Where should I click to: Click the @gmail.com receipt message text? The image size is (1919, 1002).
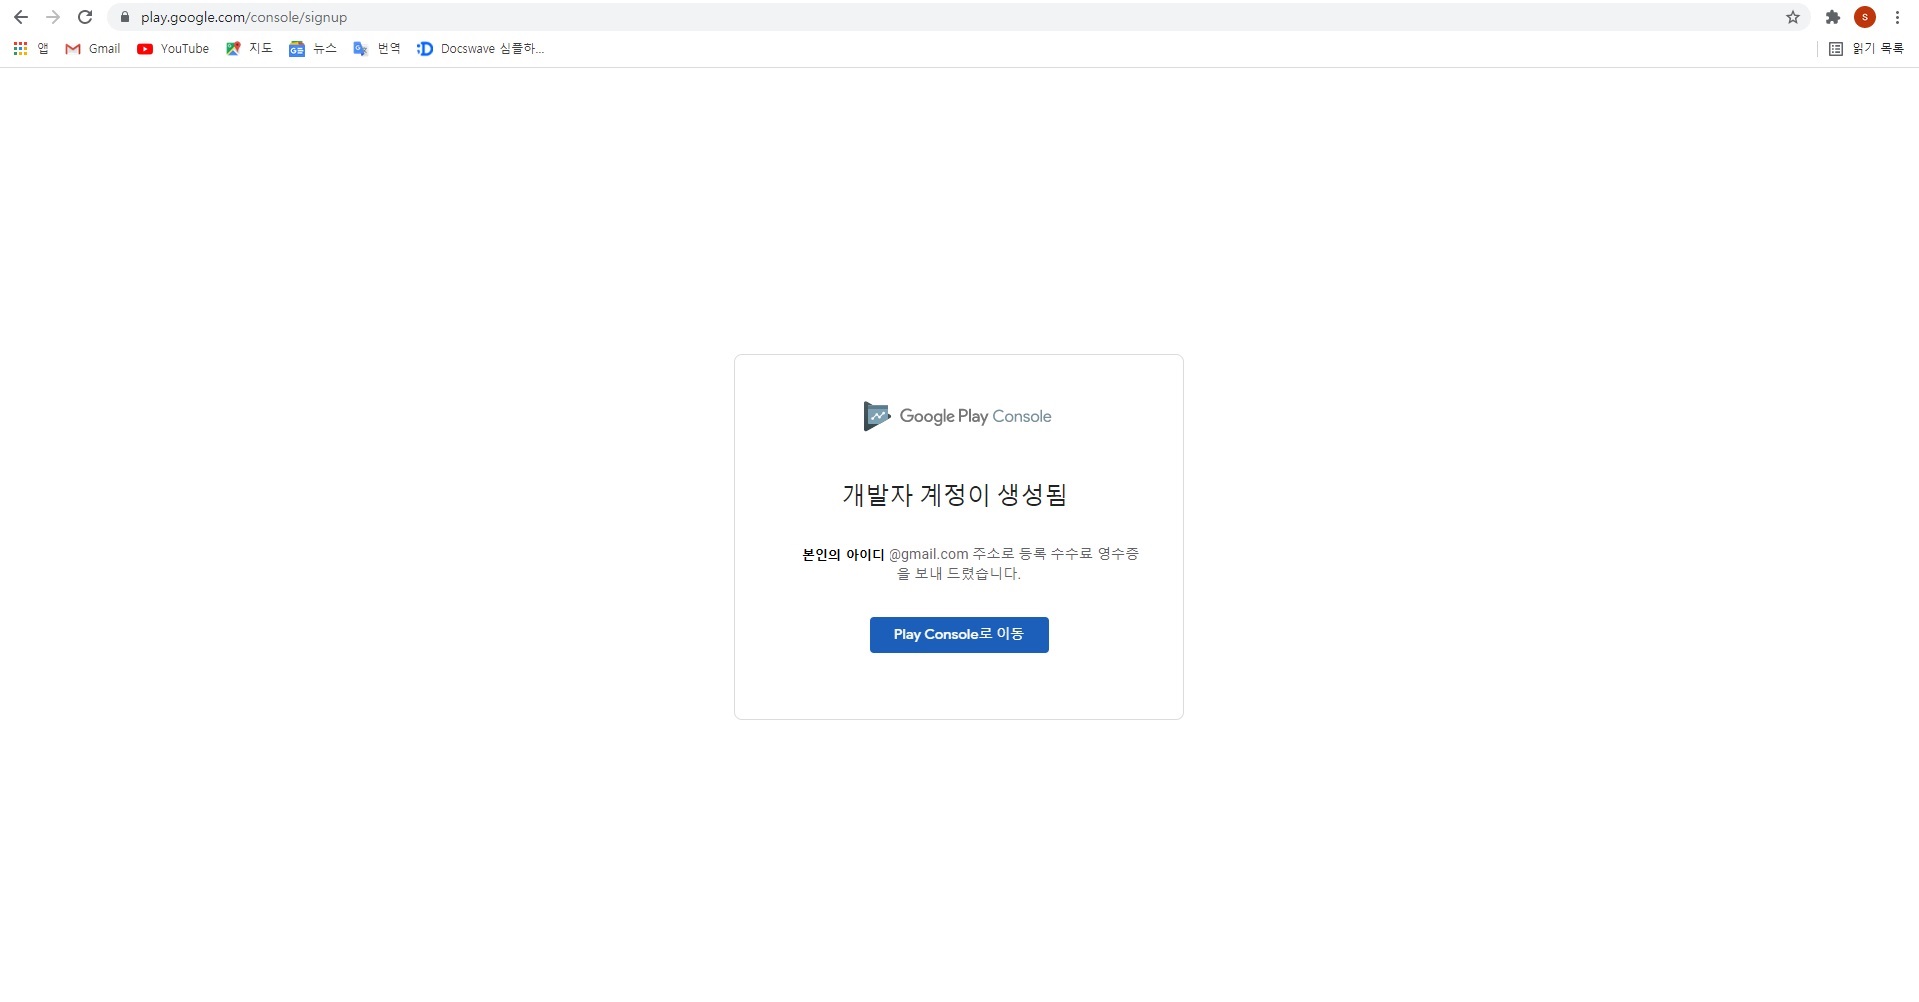[x=970, y=563]
